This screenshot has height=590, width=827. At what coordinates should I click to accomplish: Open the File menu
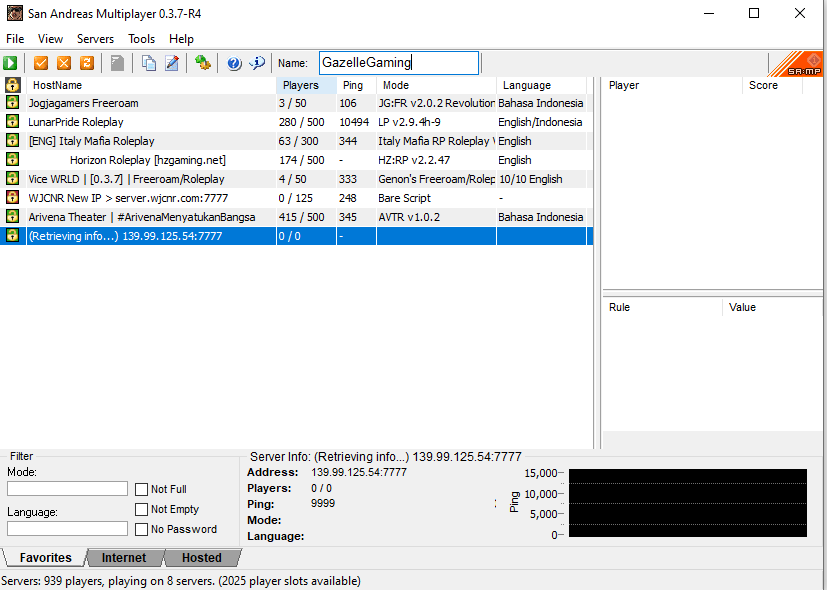[x=15, y=39]
